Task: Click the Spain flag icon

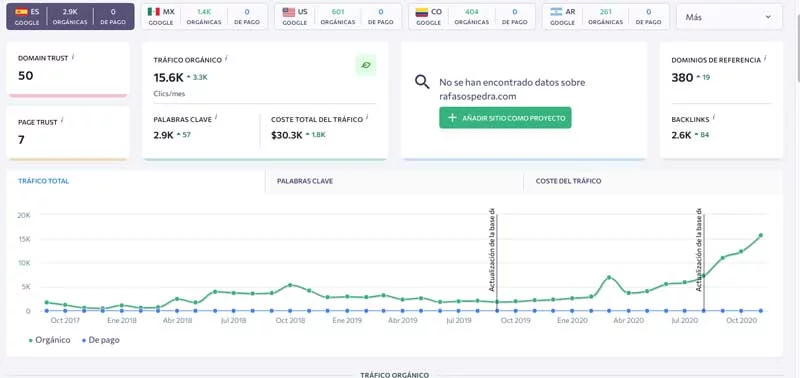Action: [x=21, y=12]
